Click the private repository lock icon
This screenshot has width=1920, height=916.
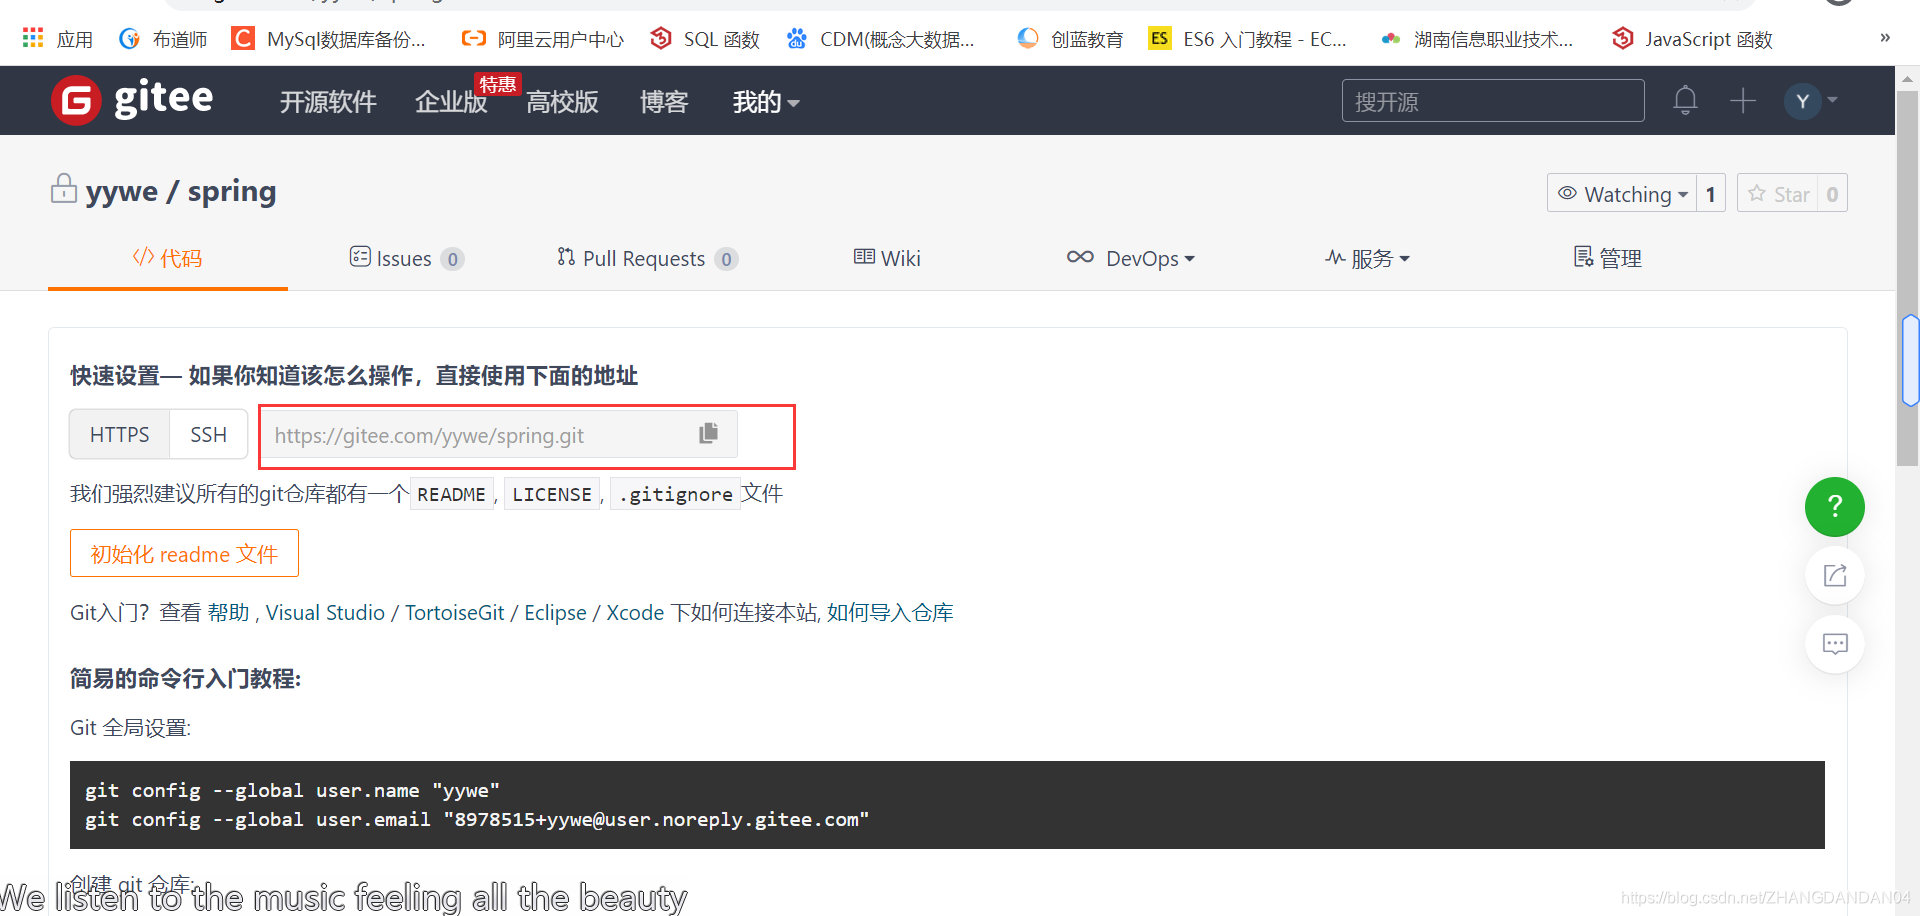tap(63, 188)
